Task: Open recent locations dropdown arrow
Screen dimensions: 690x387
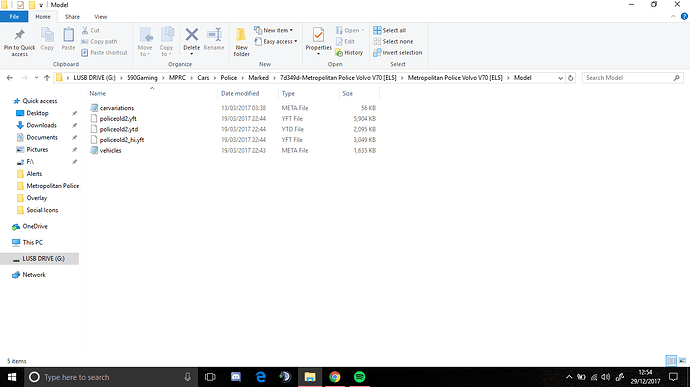Action: [x=36, y=78]
